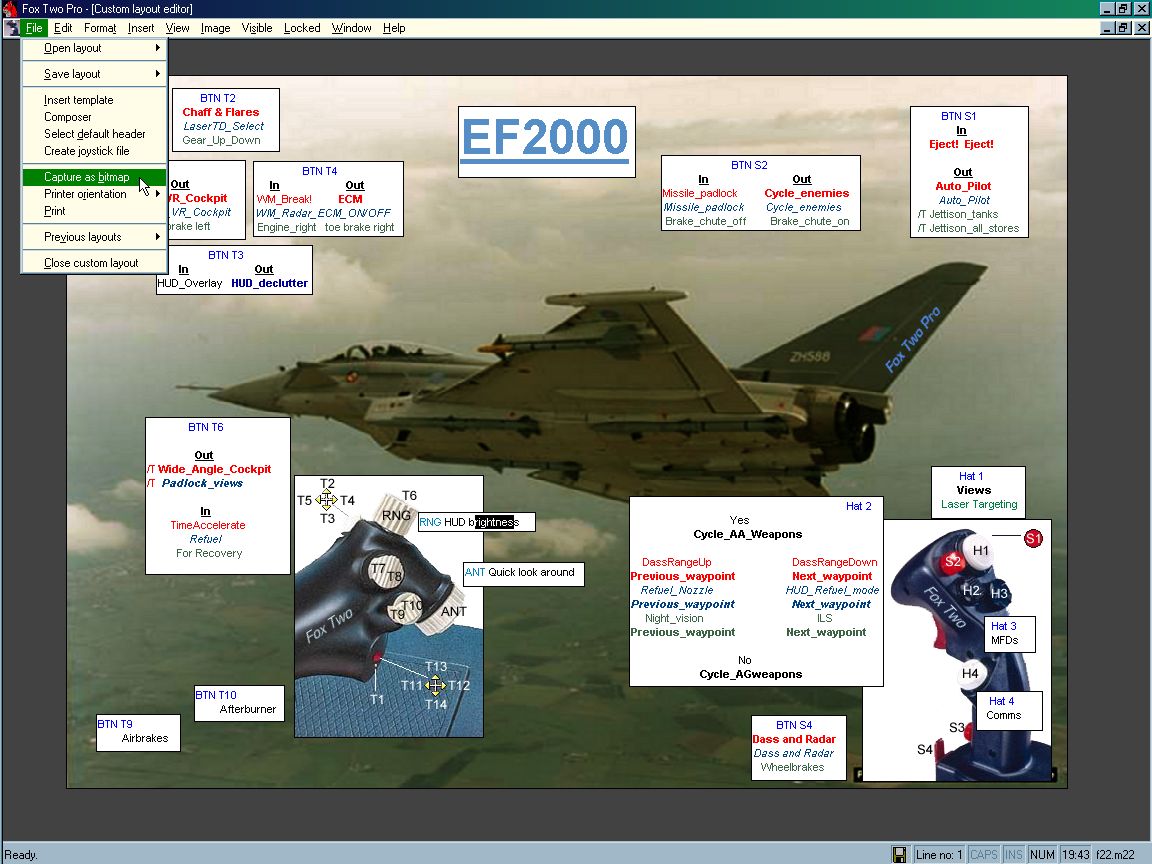Select Close custom layout menu entry
This screenshot has width=1152, height=864.
click(x=91, y=263)
